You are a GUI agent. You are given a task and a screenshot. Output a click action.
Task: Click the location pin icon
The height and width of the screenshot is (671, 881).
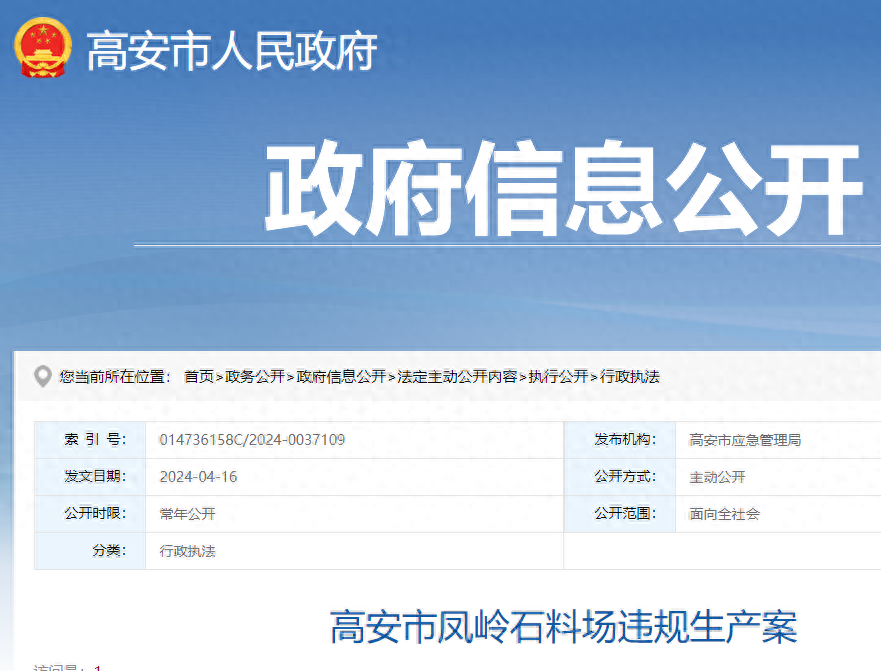point(43,377)
